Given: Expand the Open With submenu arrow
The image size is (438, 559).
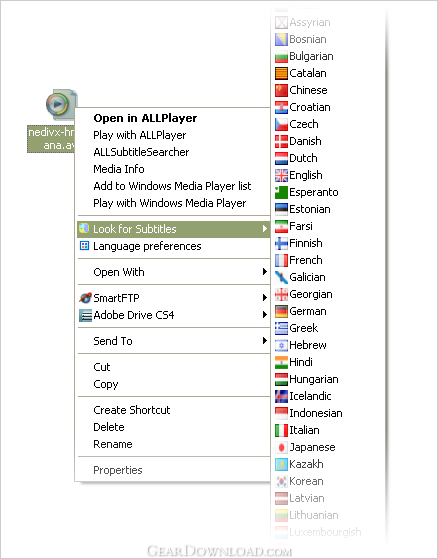Looking at the screenshot, I should 264,272.
